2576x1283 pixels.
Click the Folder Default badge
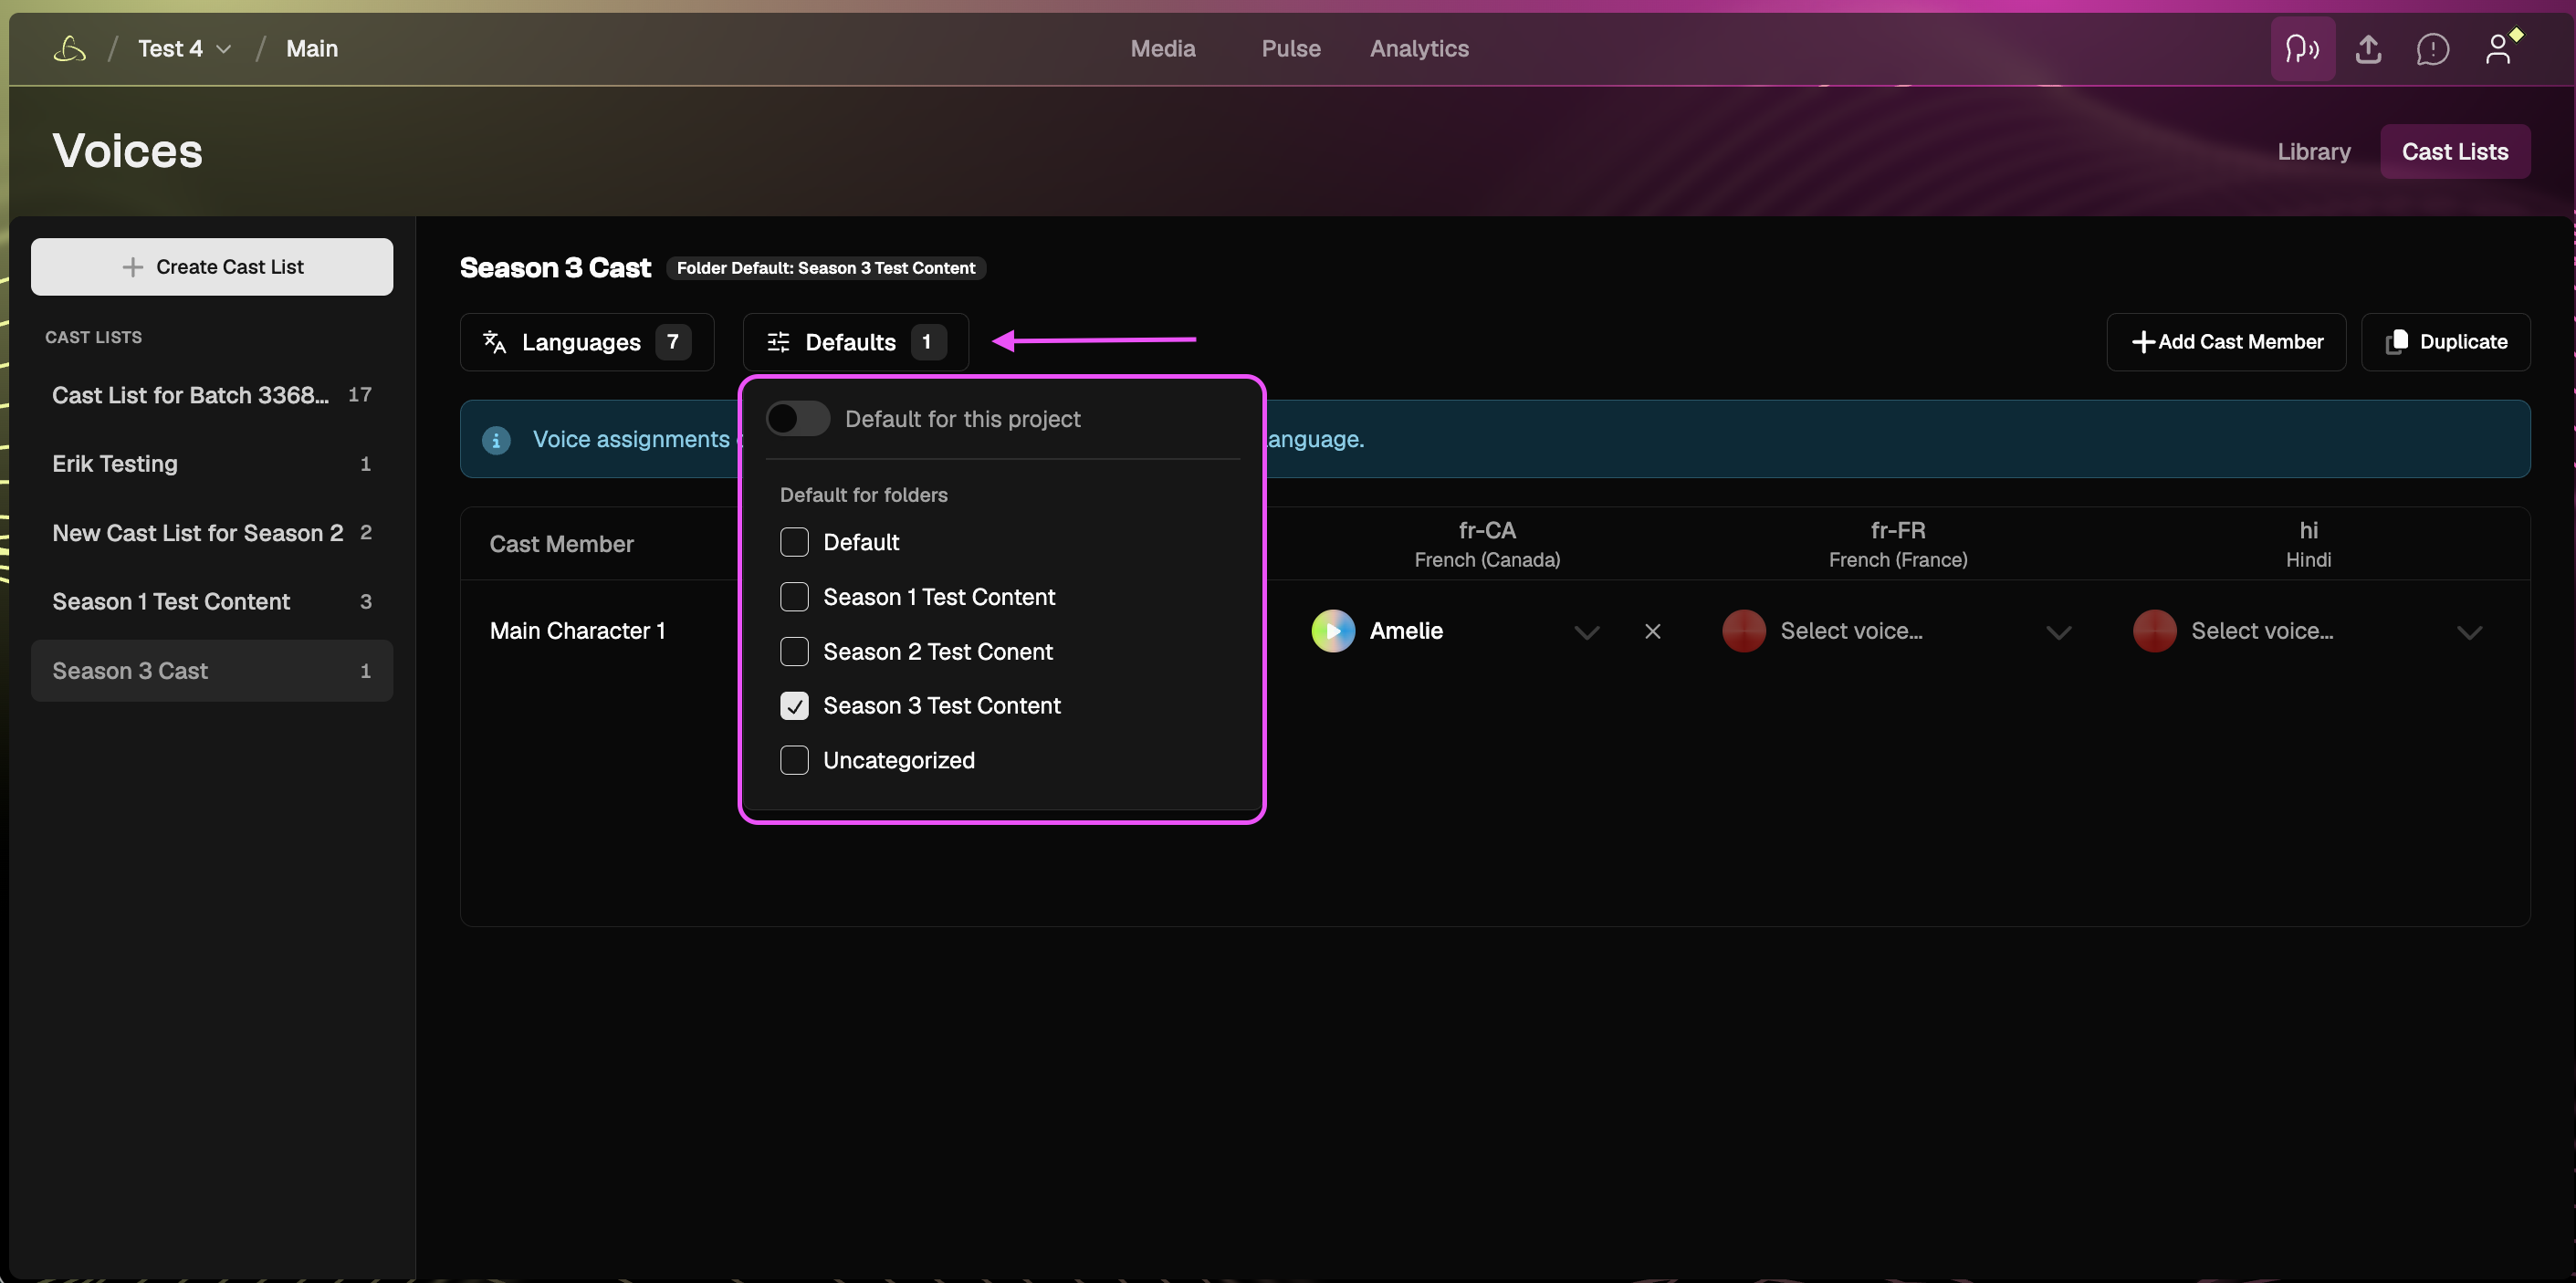[826, 268]
